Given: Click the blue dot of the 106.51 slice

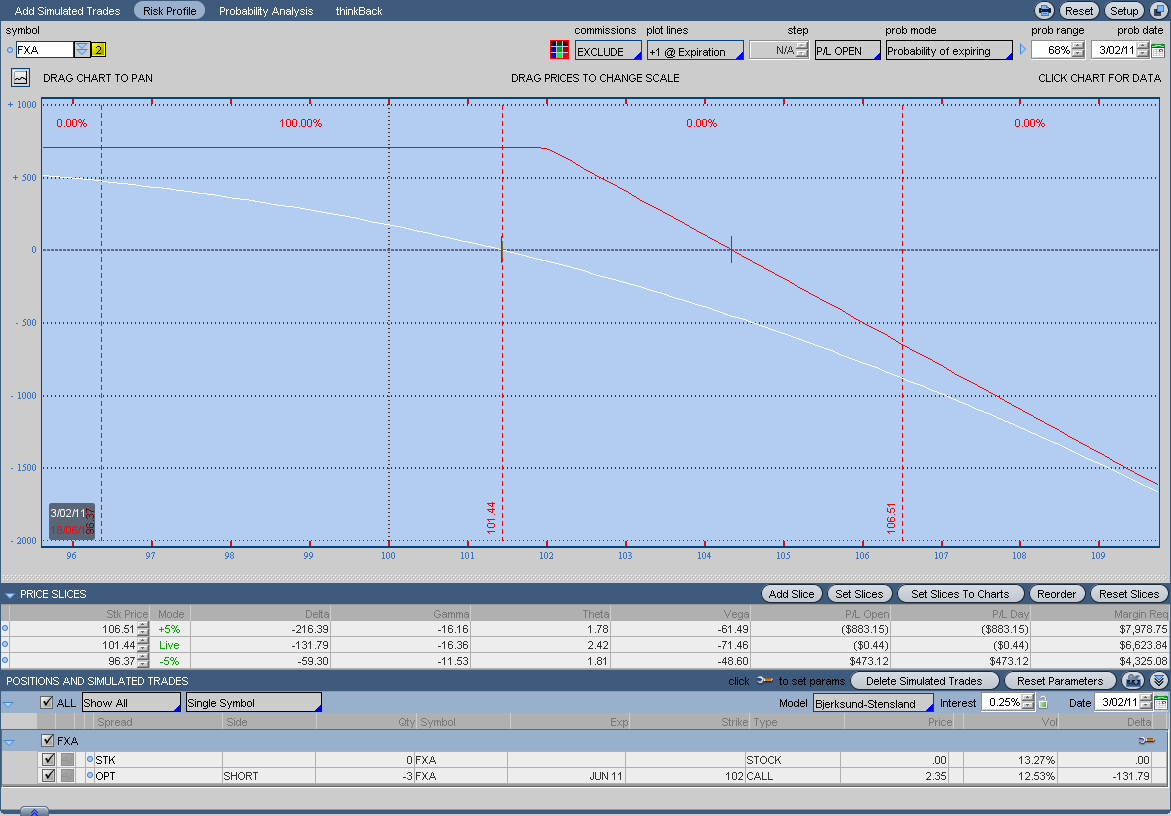Looking at the screenshot, I should pos(5,629).
